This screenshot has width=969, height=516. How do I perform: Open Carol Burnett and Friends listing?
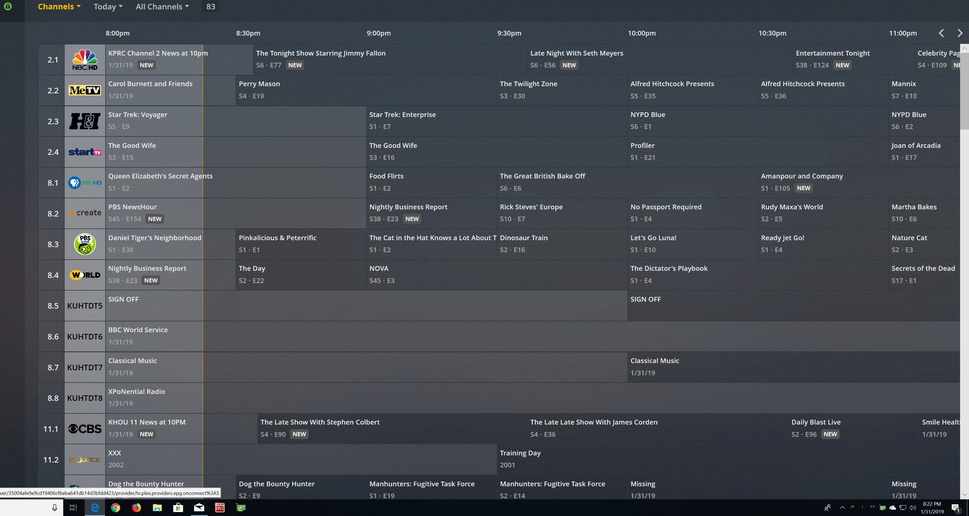pyautogui.click(x=170, y=90)
